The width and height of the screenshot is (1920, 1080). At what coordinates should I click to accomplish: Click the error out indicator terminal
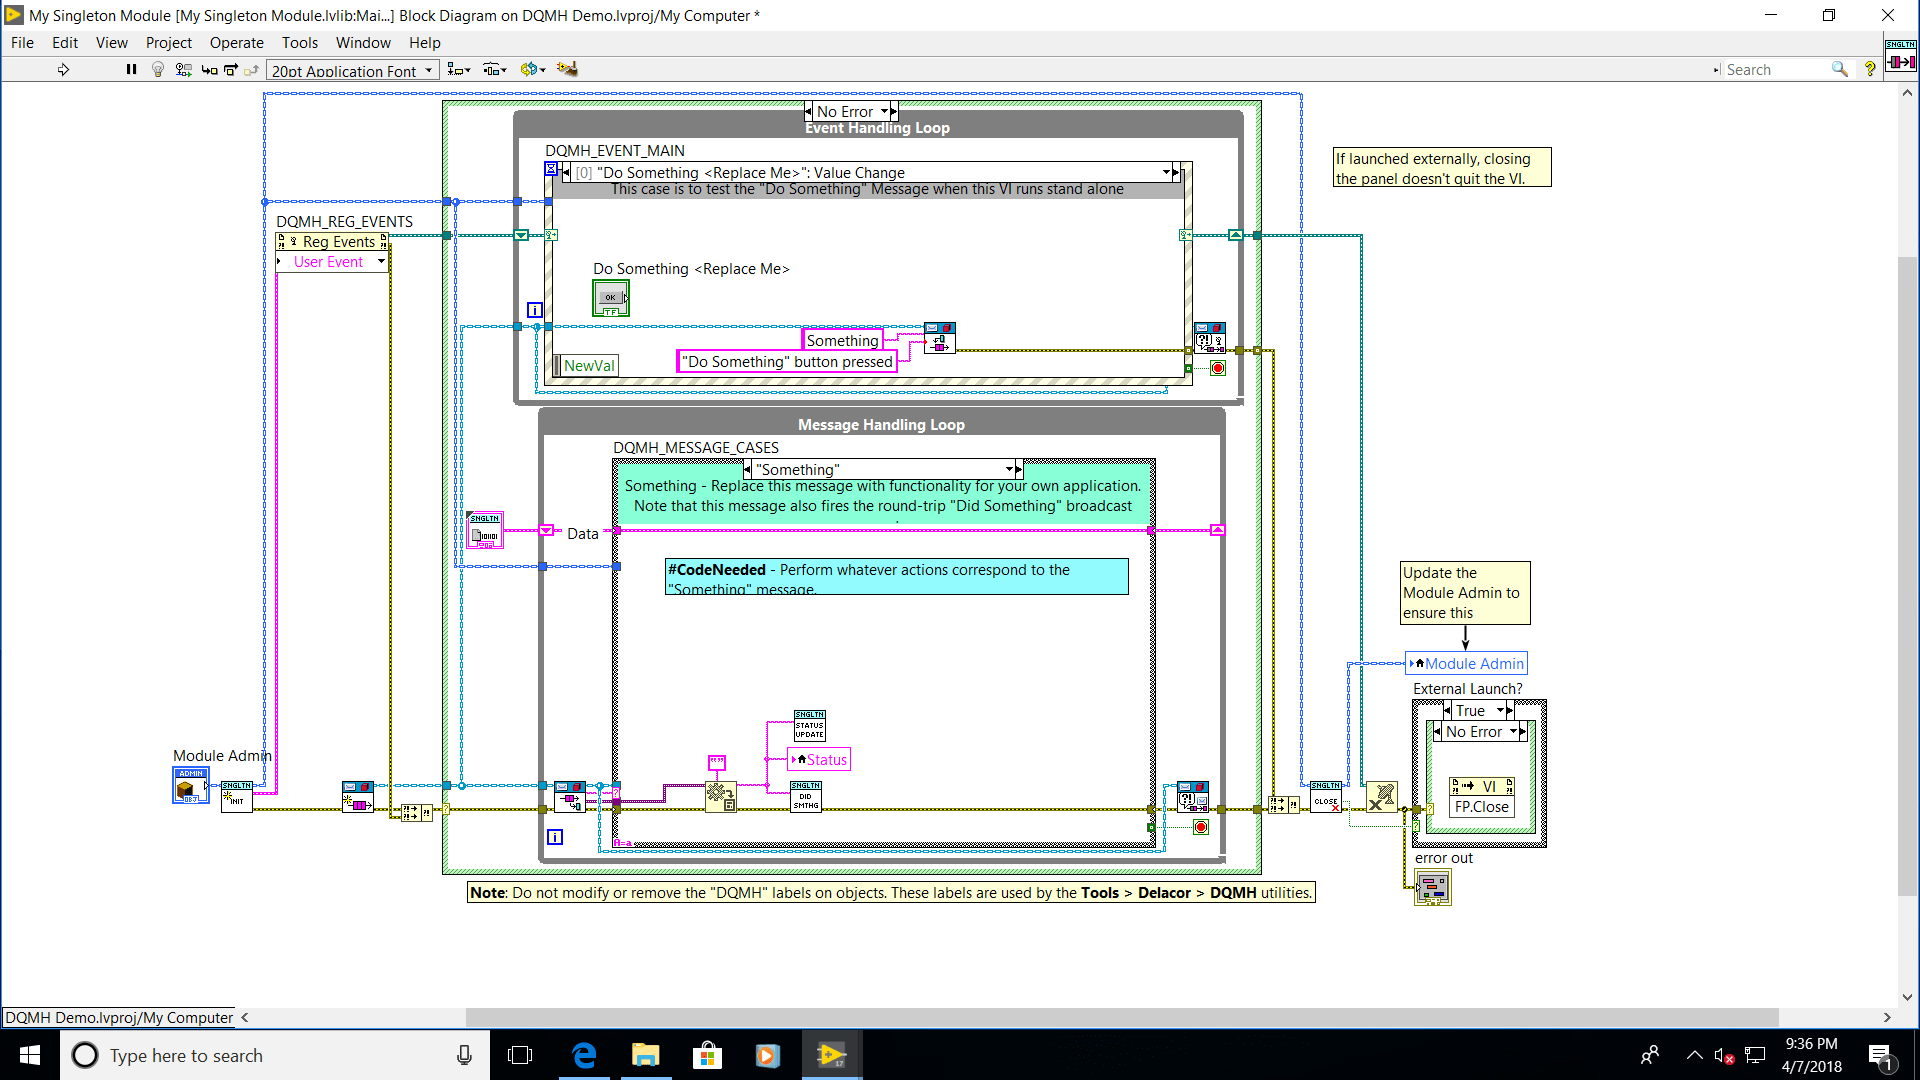pos(1432,887)
